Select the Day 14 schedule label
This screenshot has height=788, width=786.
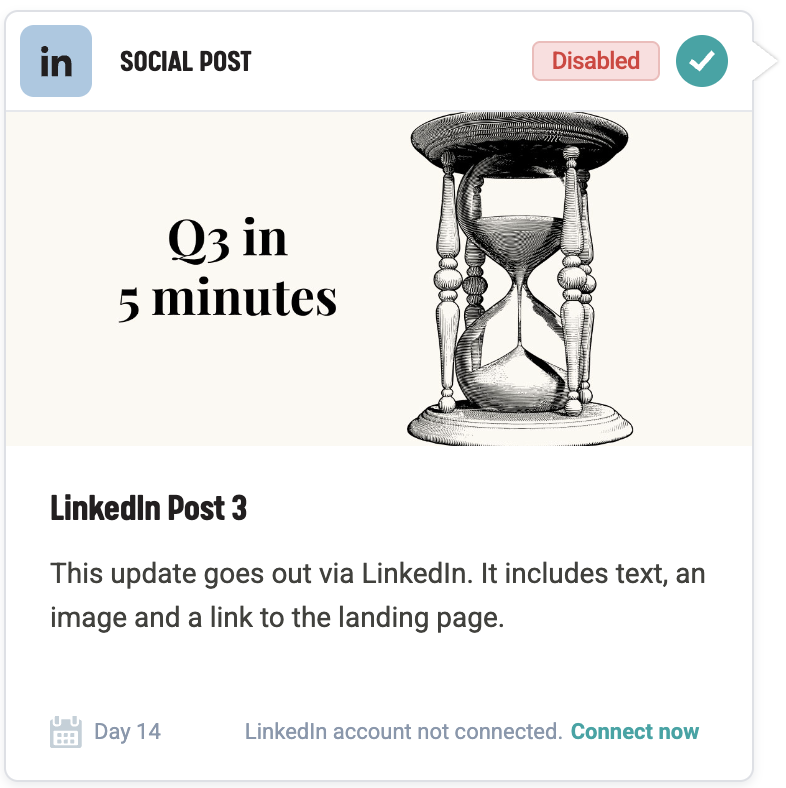pyautogui.click(x=127, y=732)
